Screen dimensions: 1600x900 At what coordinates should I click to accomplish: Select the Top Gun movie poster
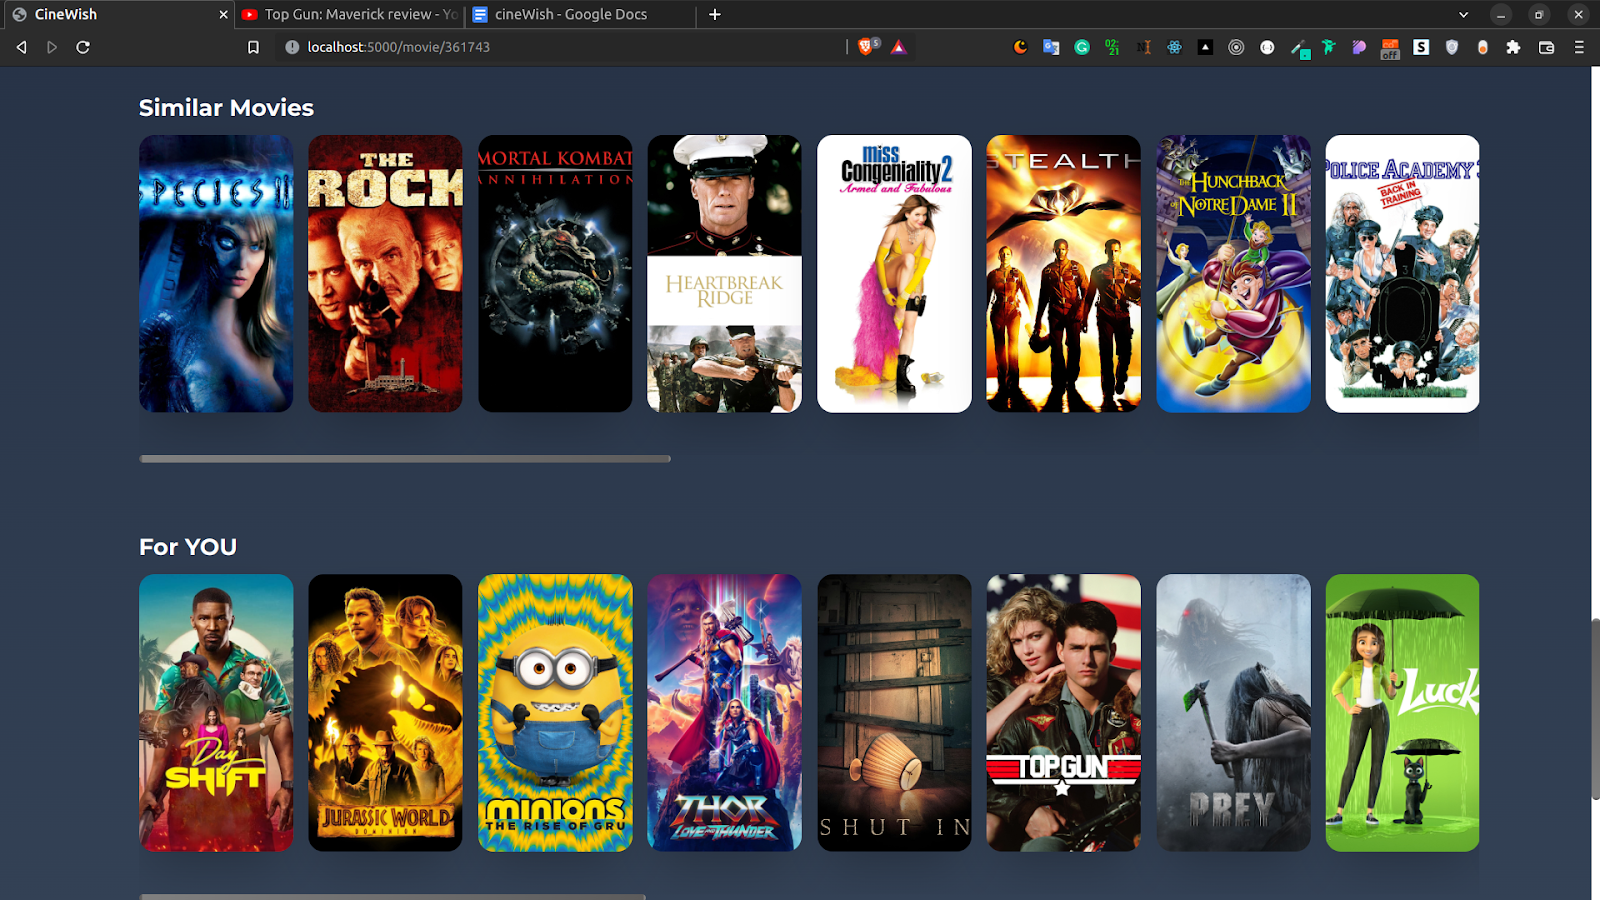pos(1063,713)
